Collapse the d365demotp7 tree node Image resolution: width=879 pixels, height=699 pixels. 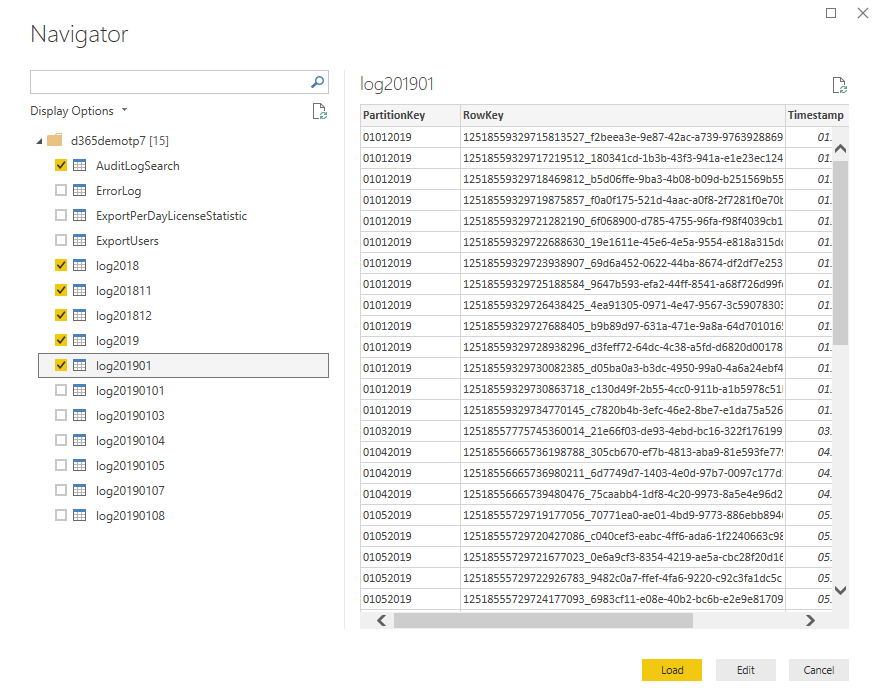[38, 141]
